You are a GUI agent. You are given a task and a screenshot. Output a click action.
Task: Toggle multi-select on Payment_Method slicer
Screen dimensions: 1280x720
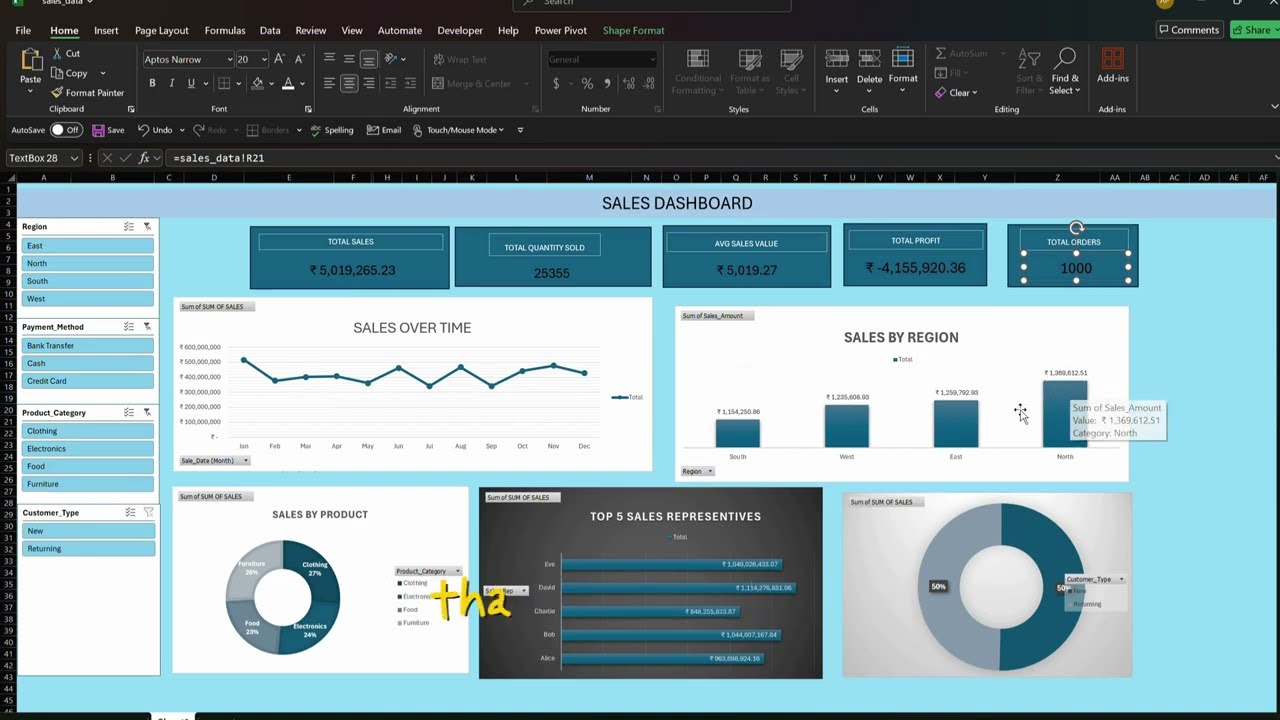coord(129,327)
